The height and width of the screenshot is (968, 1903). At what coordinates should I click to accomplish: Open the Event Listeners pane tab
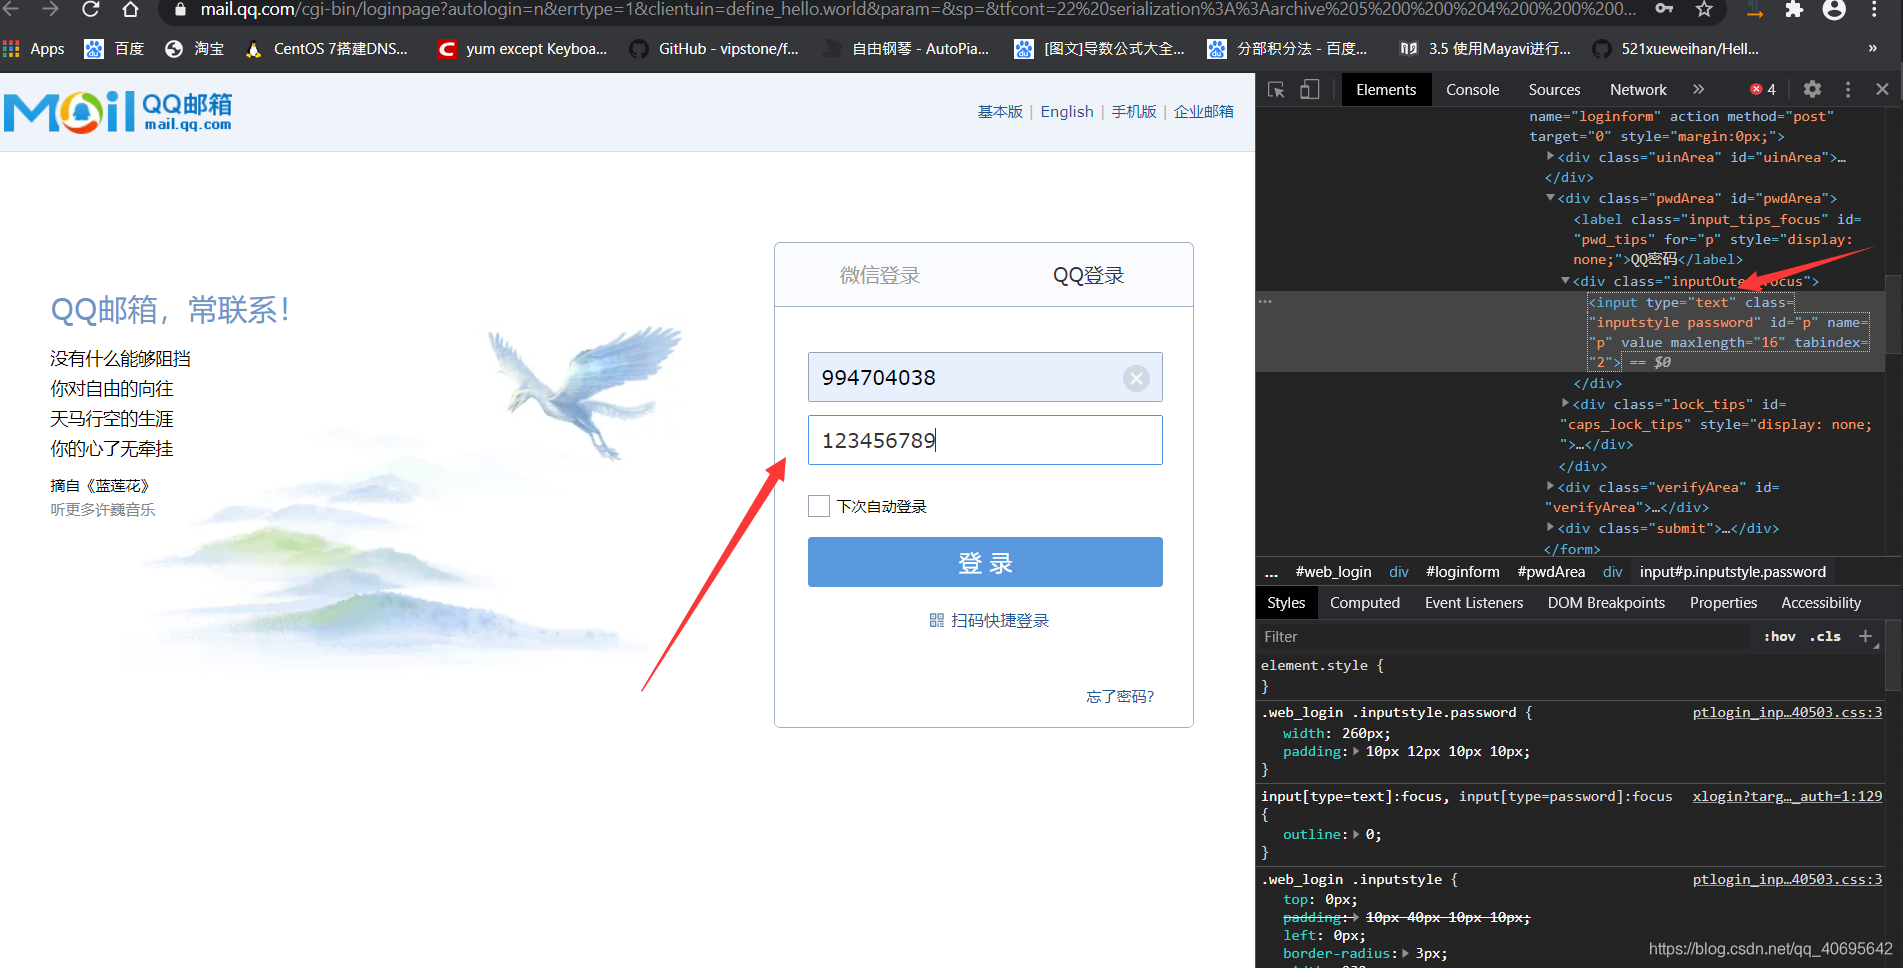click(x=1474, y=603)
